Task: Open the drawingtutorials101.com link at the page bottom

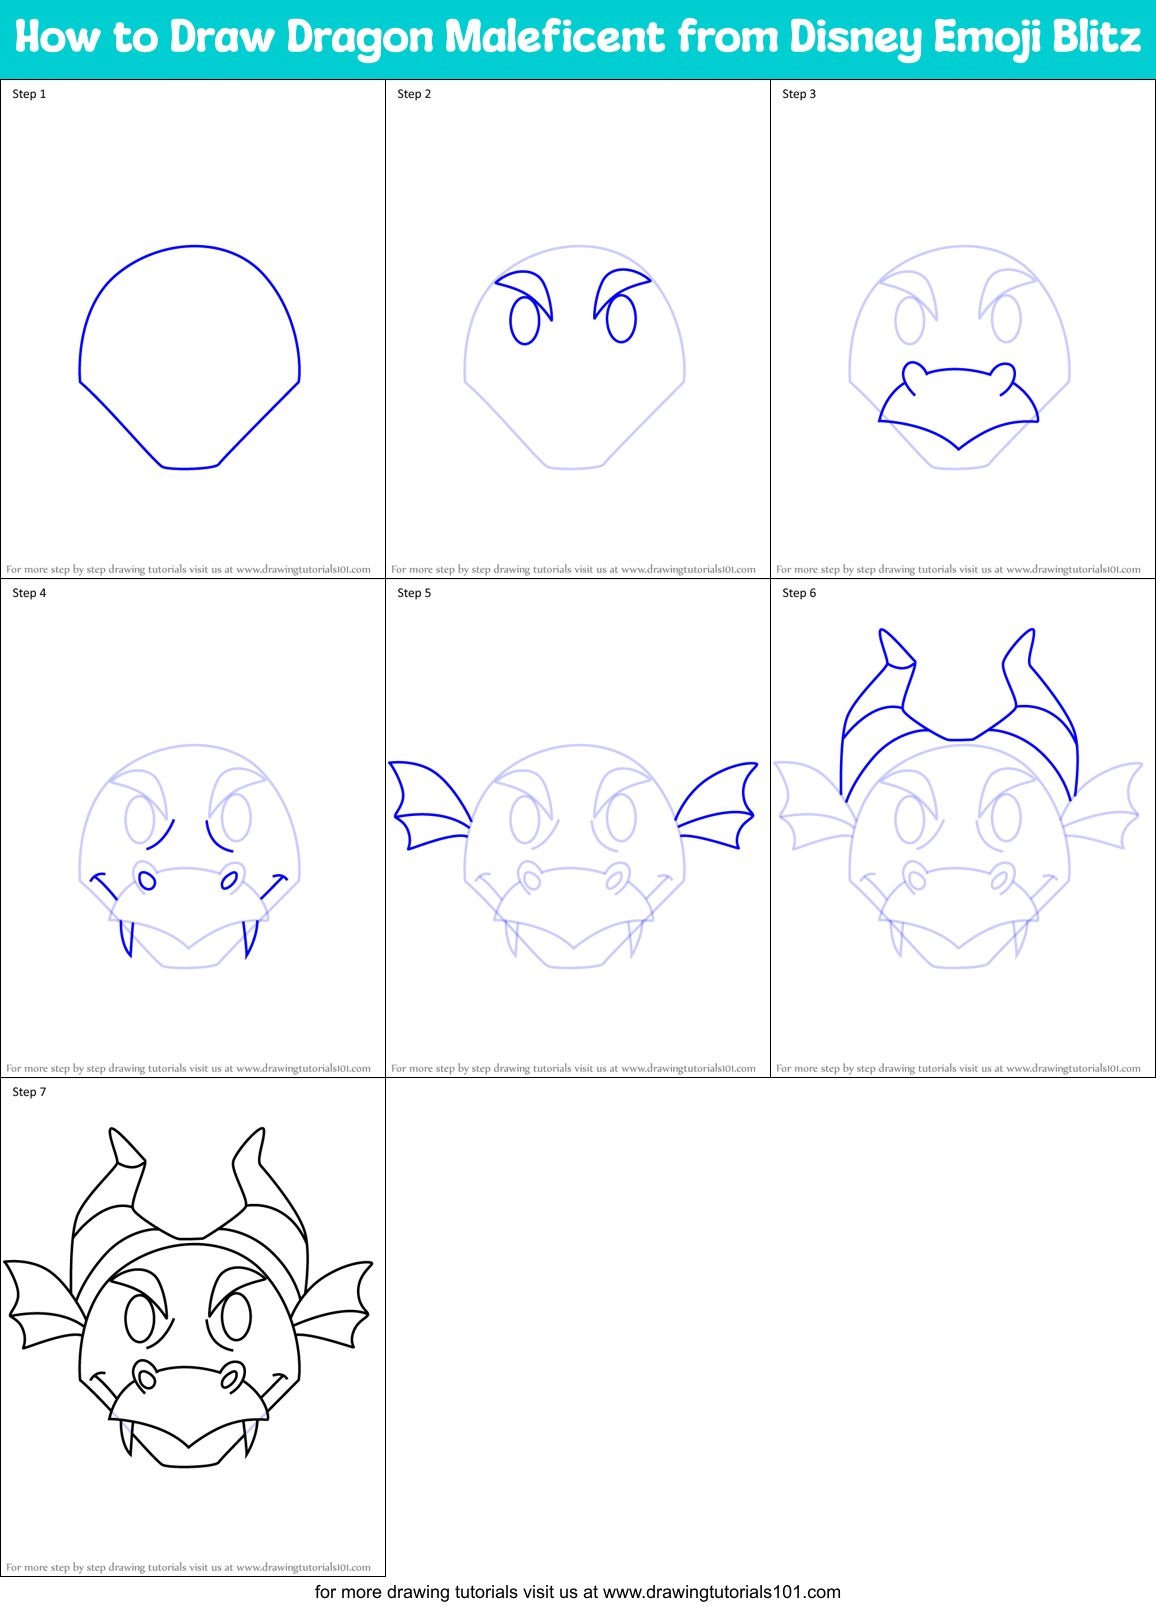Action: (578, 1592)
